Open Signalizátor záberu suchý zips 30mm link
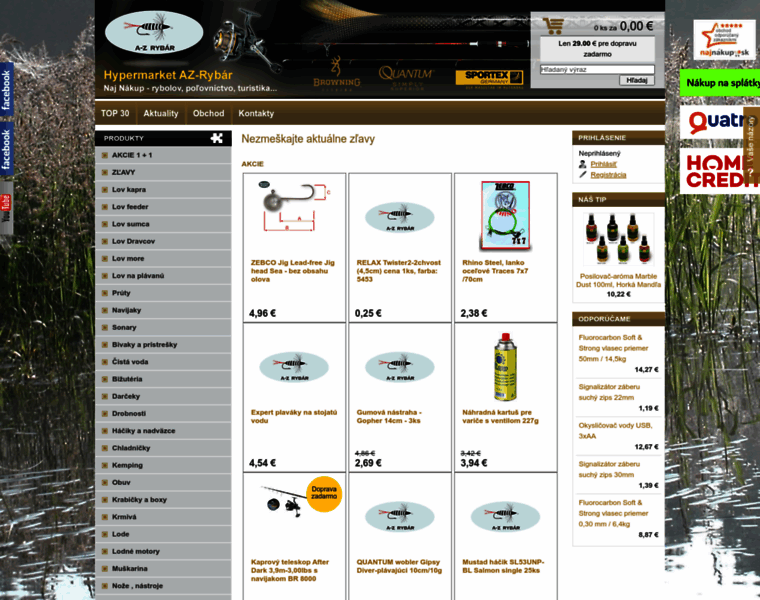The image size is (760, 600). 609,469
